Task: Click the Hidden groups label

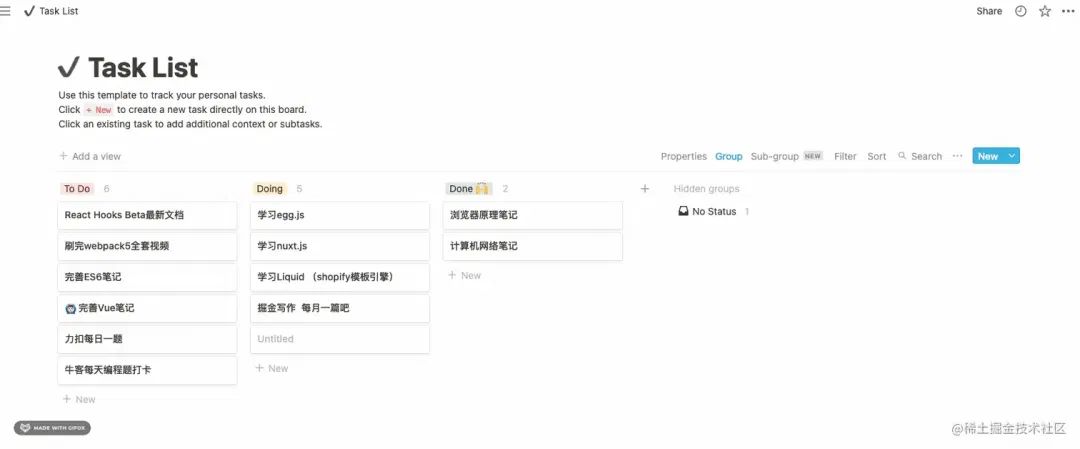Action: [707, 189]
